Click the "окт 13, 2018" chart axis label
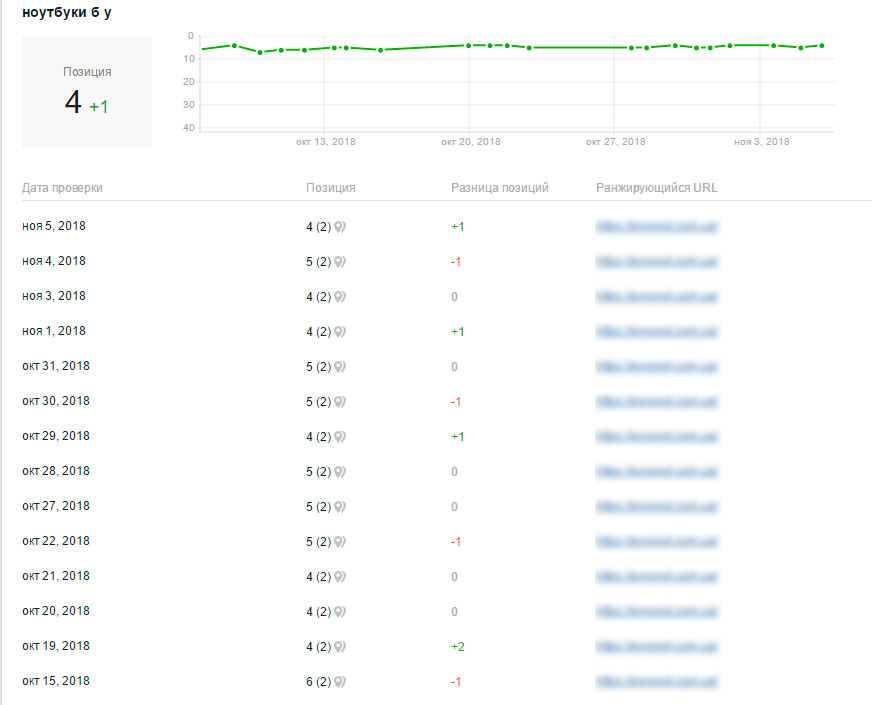Viewport: 889px width, 705px height. point(325,142)
